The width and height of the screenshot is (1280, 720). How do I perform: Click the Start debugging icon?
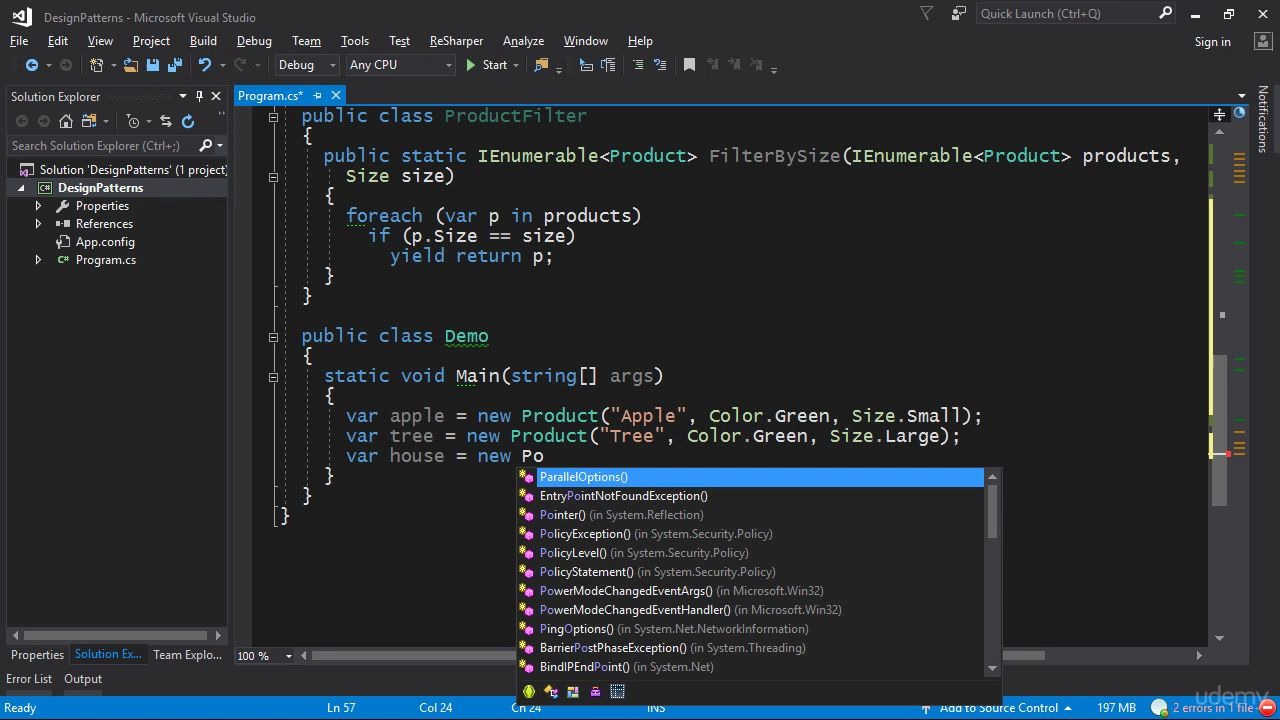coord(470,64)
